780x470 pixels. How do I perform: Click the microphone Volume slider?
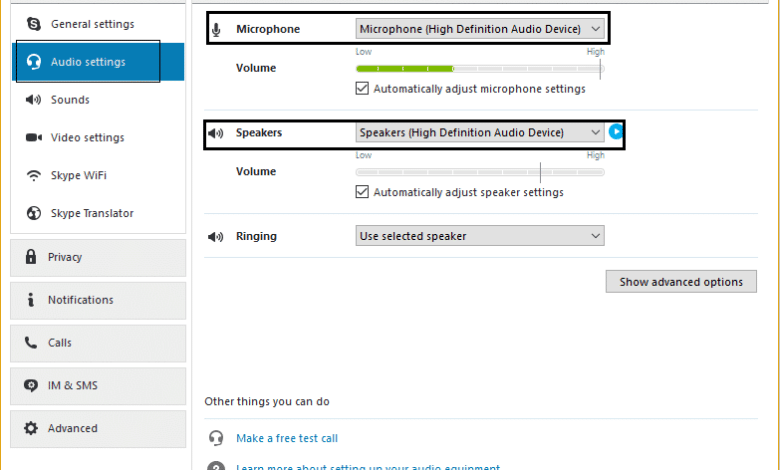pos(480,69)
